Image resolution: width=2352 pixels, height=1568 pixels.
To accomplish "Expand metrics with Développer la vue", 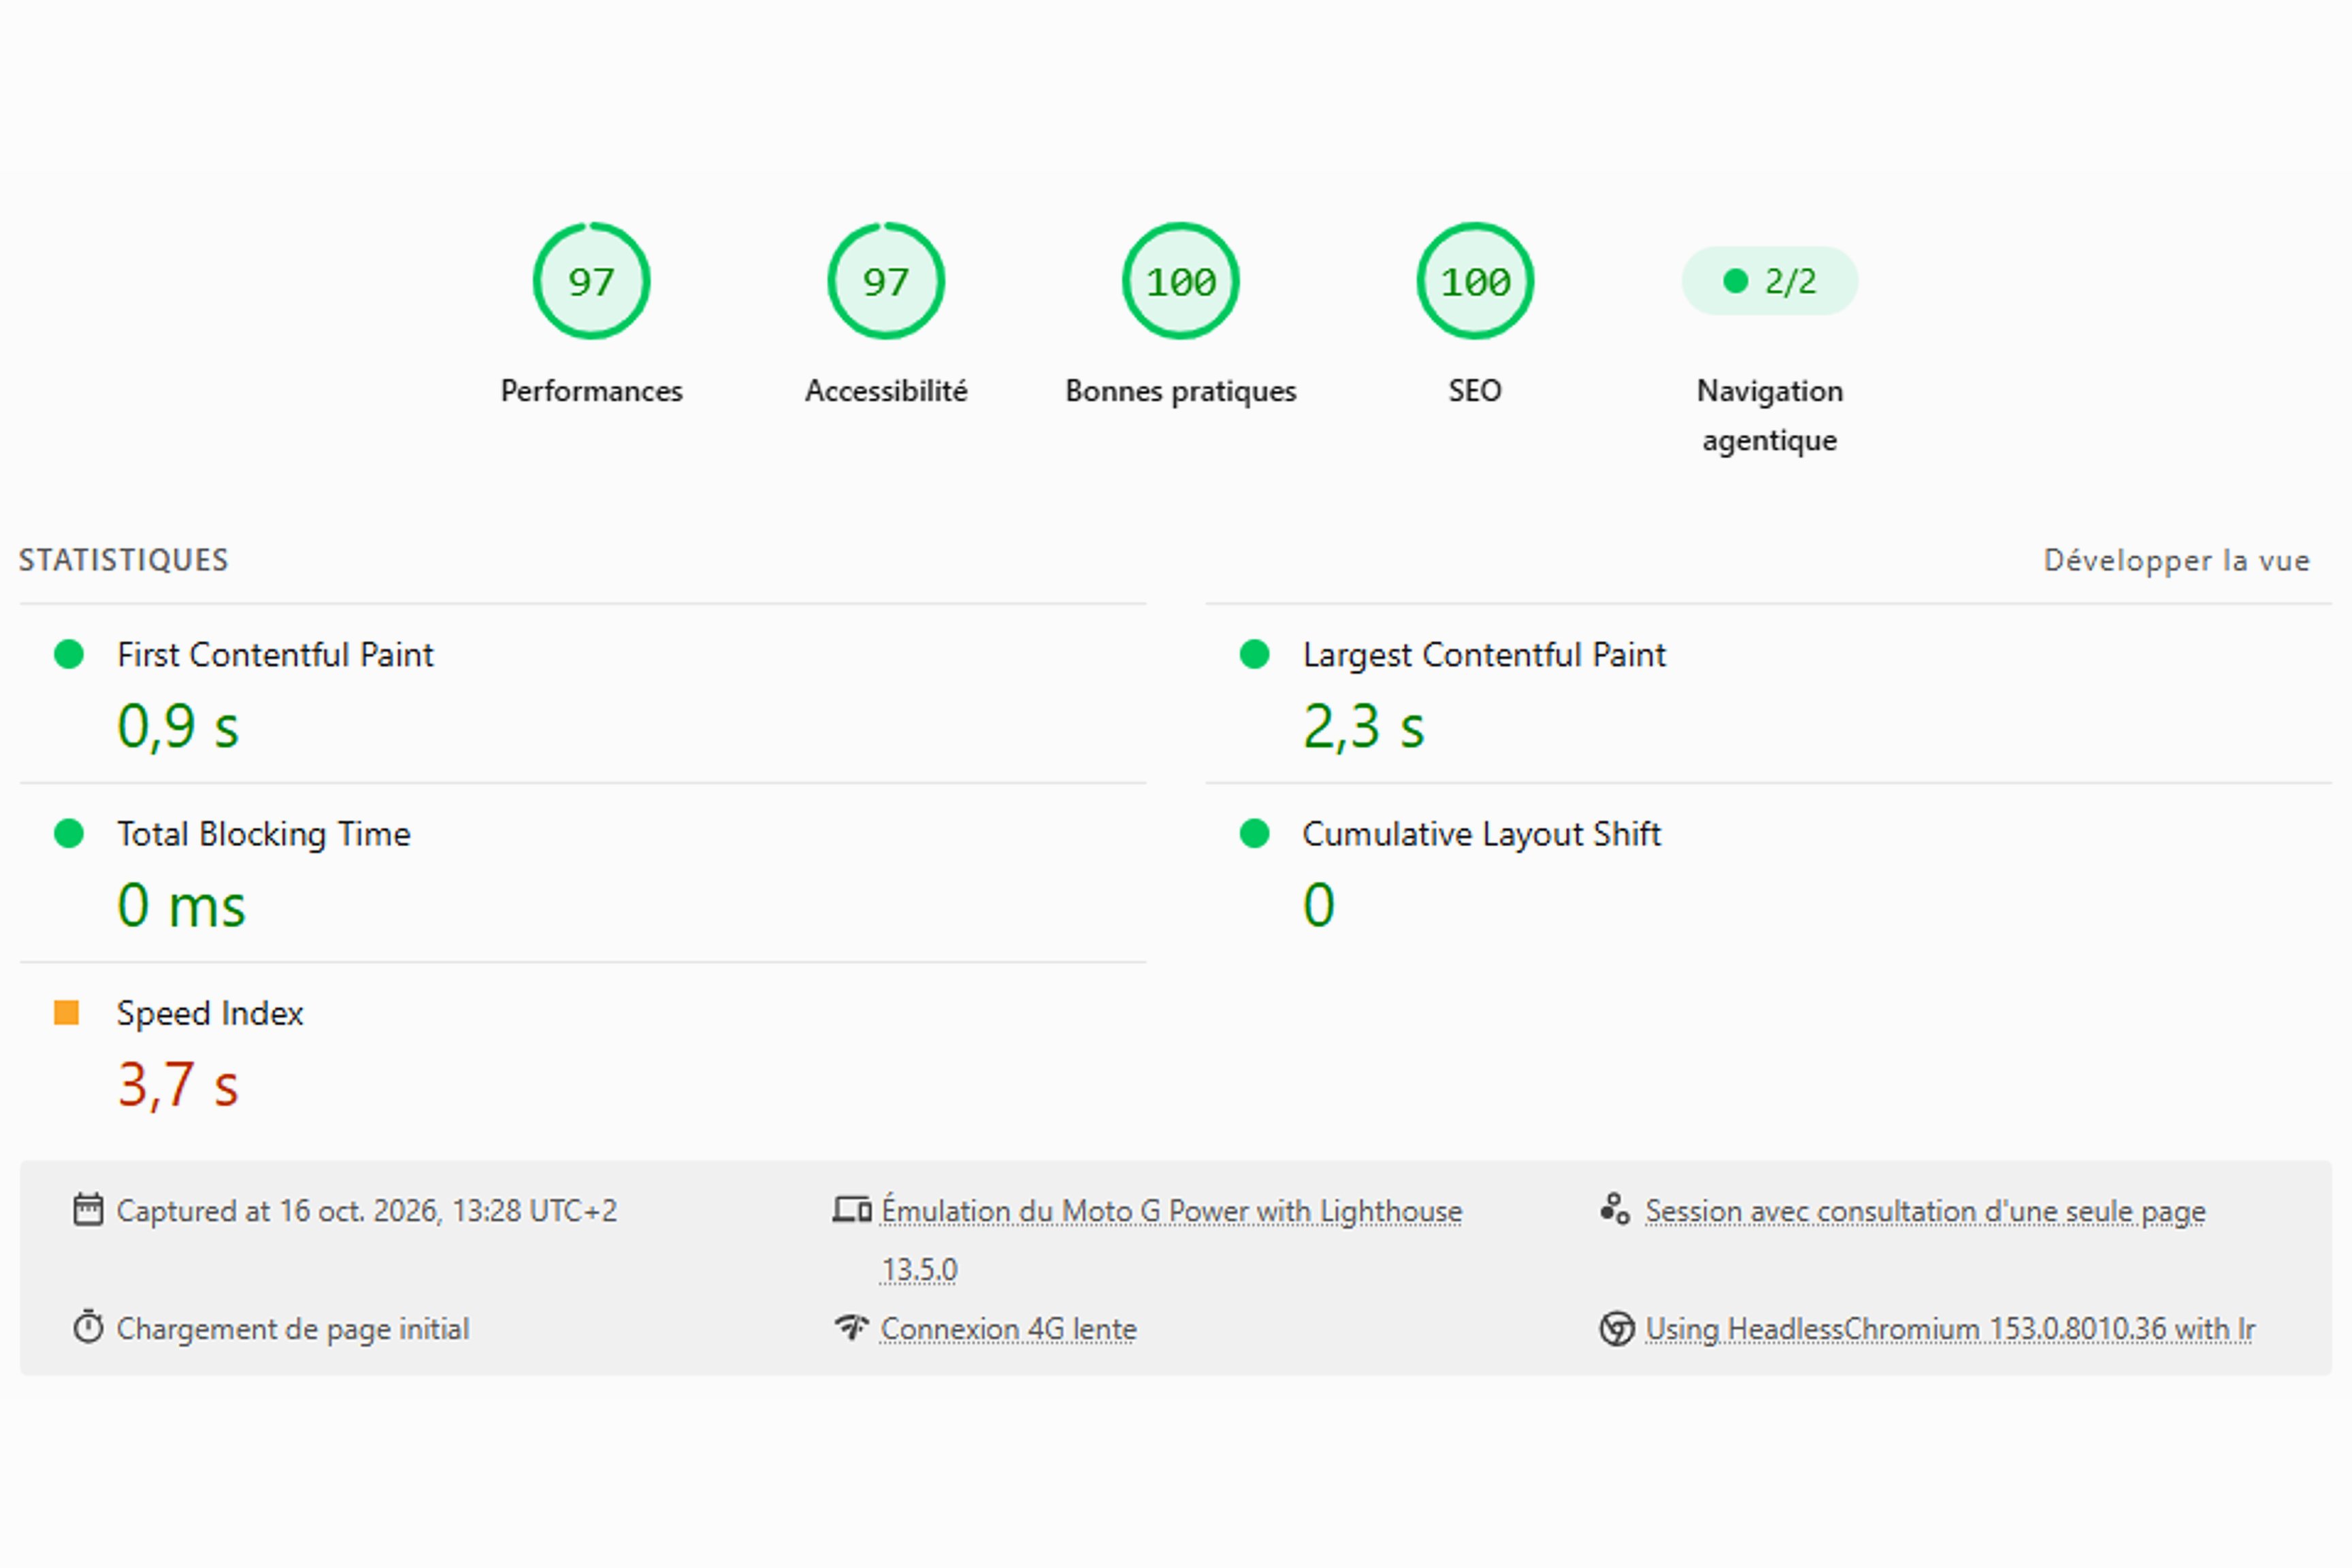I will (2177, 561).
